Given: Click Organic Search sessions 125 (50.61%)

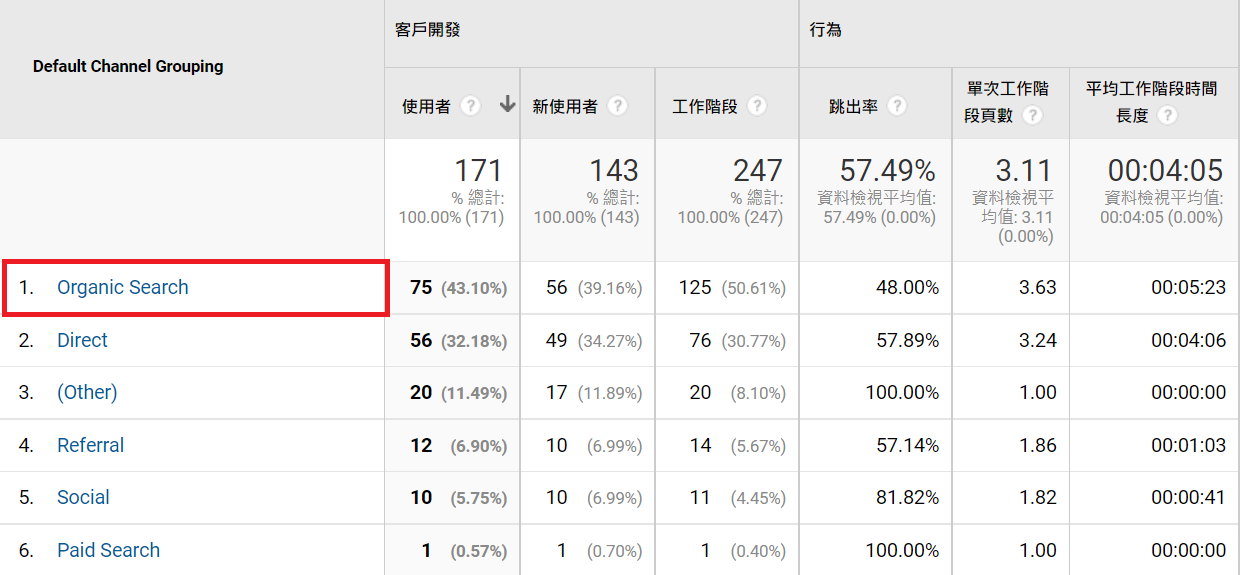Looking at the screenshot, I should pos(732,288).
